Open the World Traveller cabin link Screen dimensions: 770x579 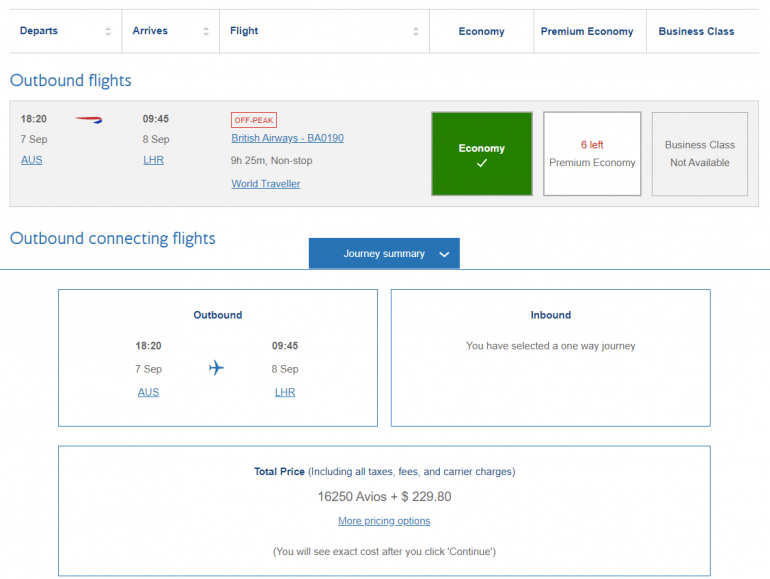pyautogui.click(x=265, y=184)
